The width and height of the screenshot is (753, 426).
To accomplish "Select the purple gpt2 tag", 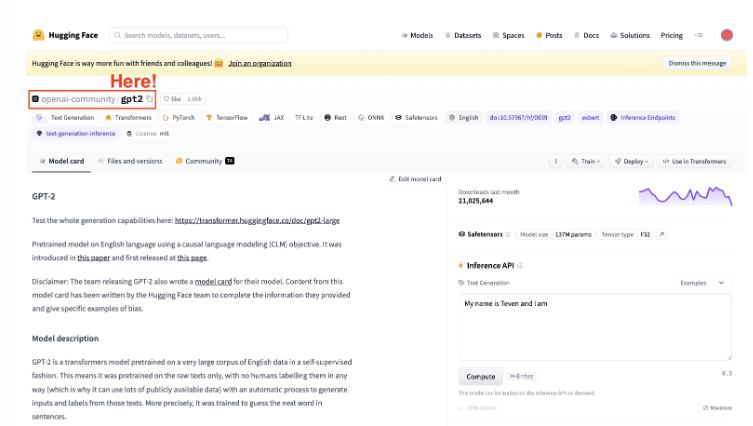I will (x=565, y=118).
